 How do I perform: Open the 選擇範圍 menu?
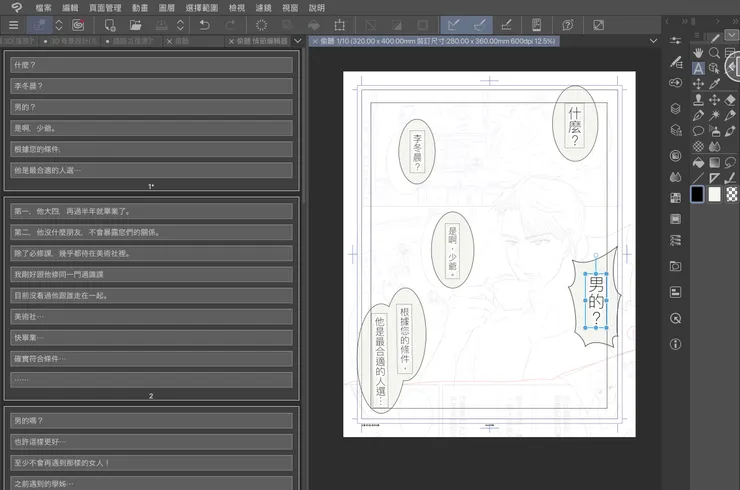(x=202, y=7)
